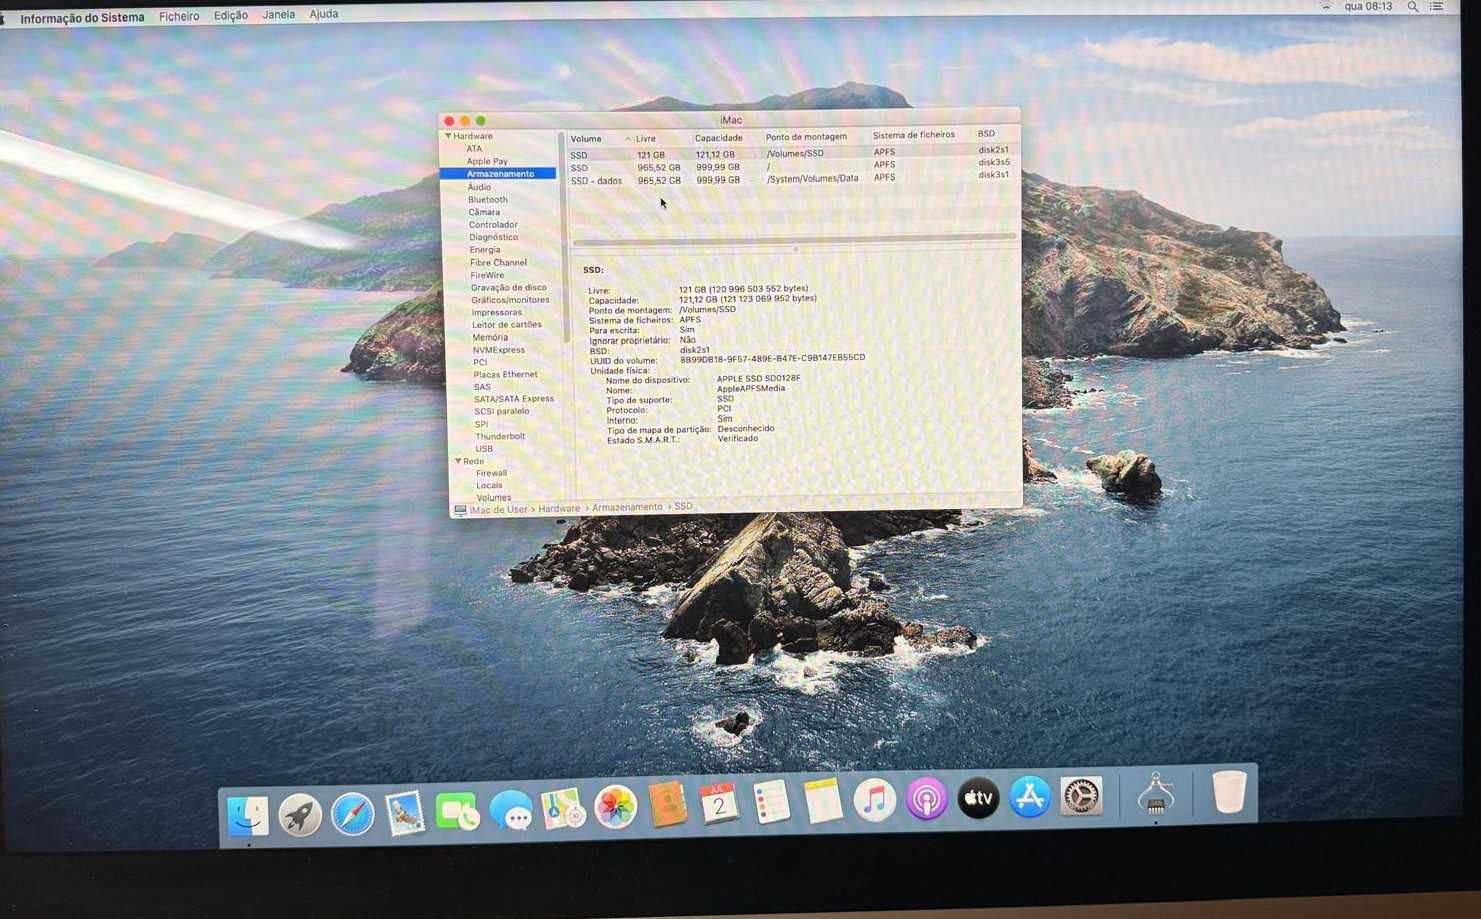This screenshot has width=1481, height=919.
Task: Open App Store from the dock
Action: click(1030, 797)
